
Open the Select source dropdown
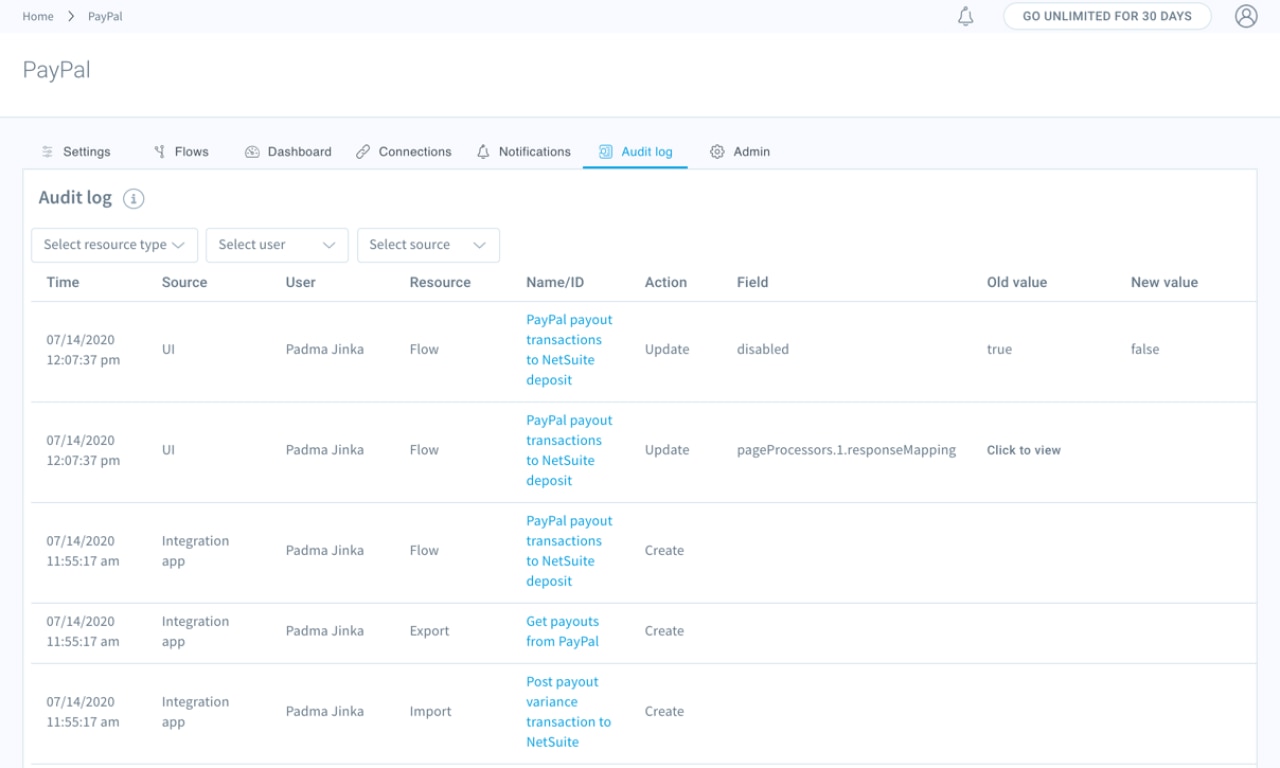(427, 245)
